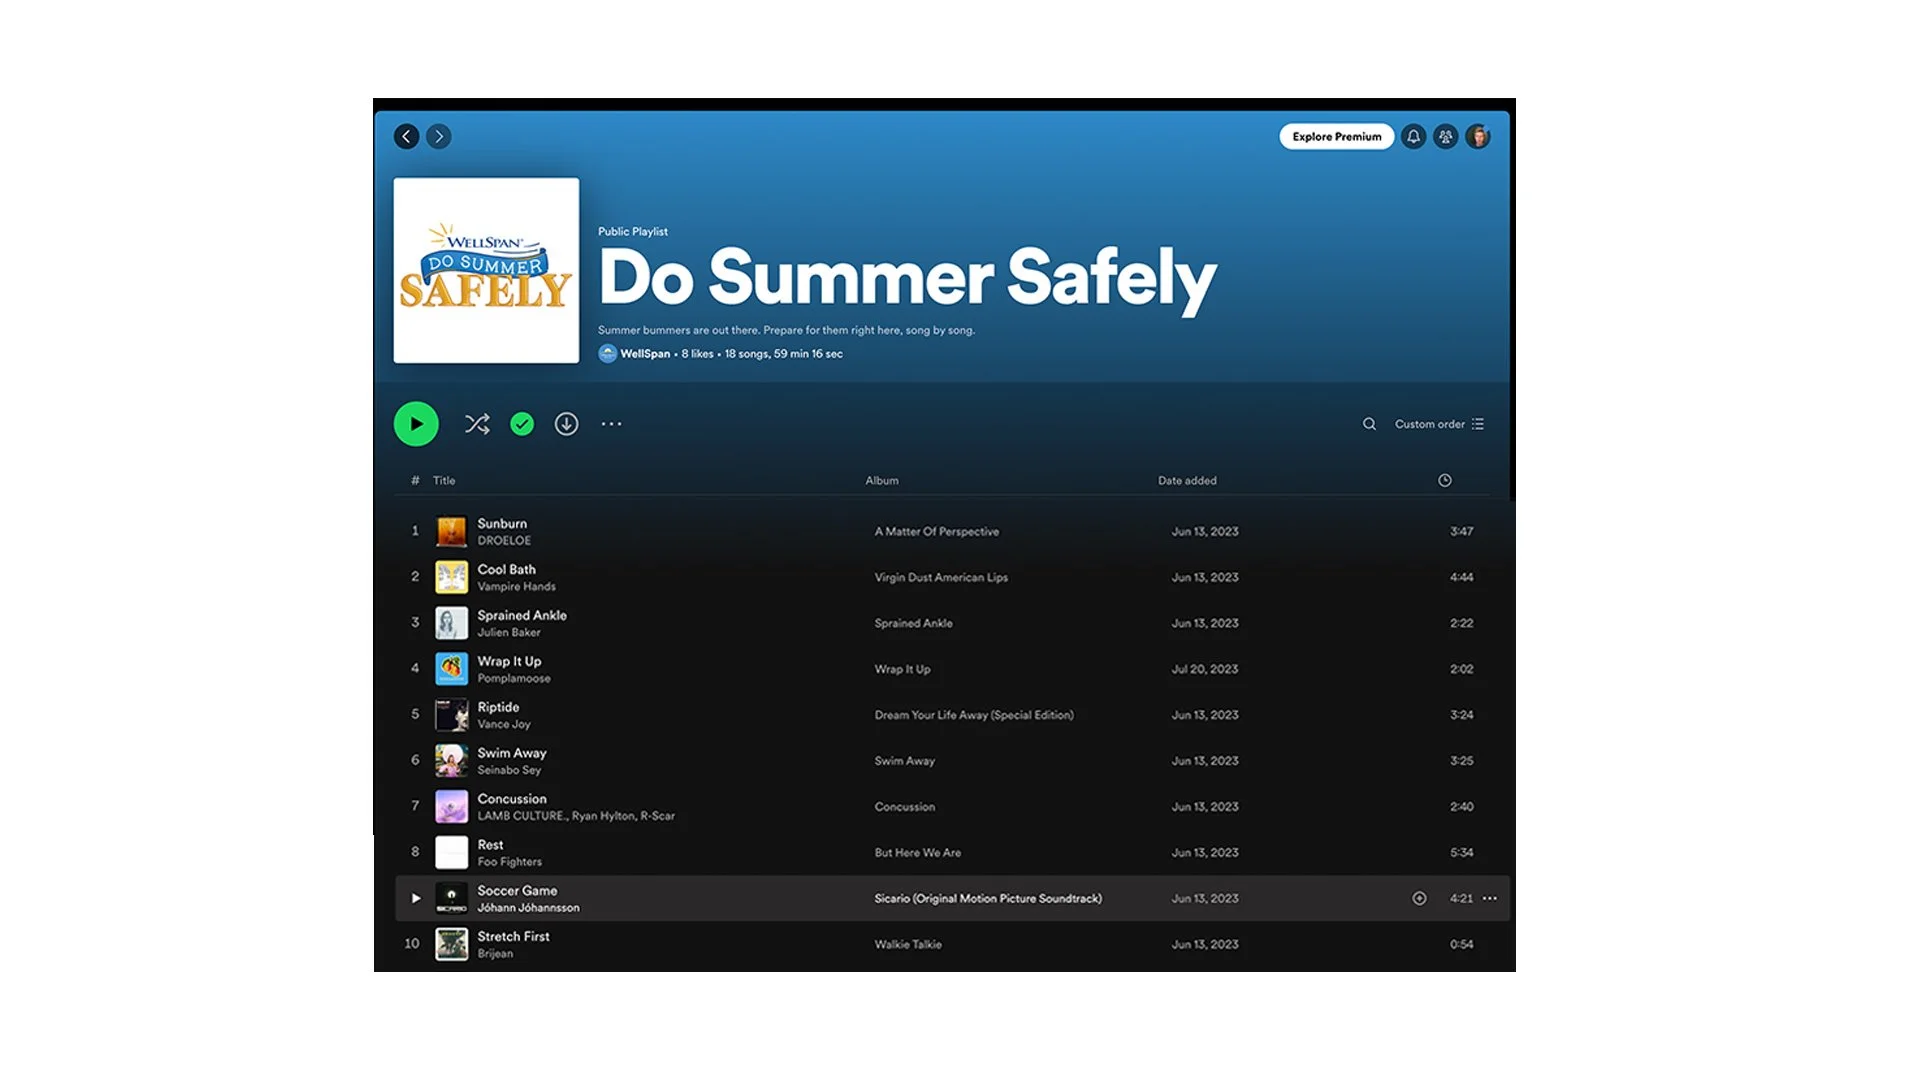Sort tracks by the Date added column
The width and height of the screenshot is (1920, 1080).
[1186, 480]
